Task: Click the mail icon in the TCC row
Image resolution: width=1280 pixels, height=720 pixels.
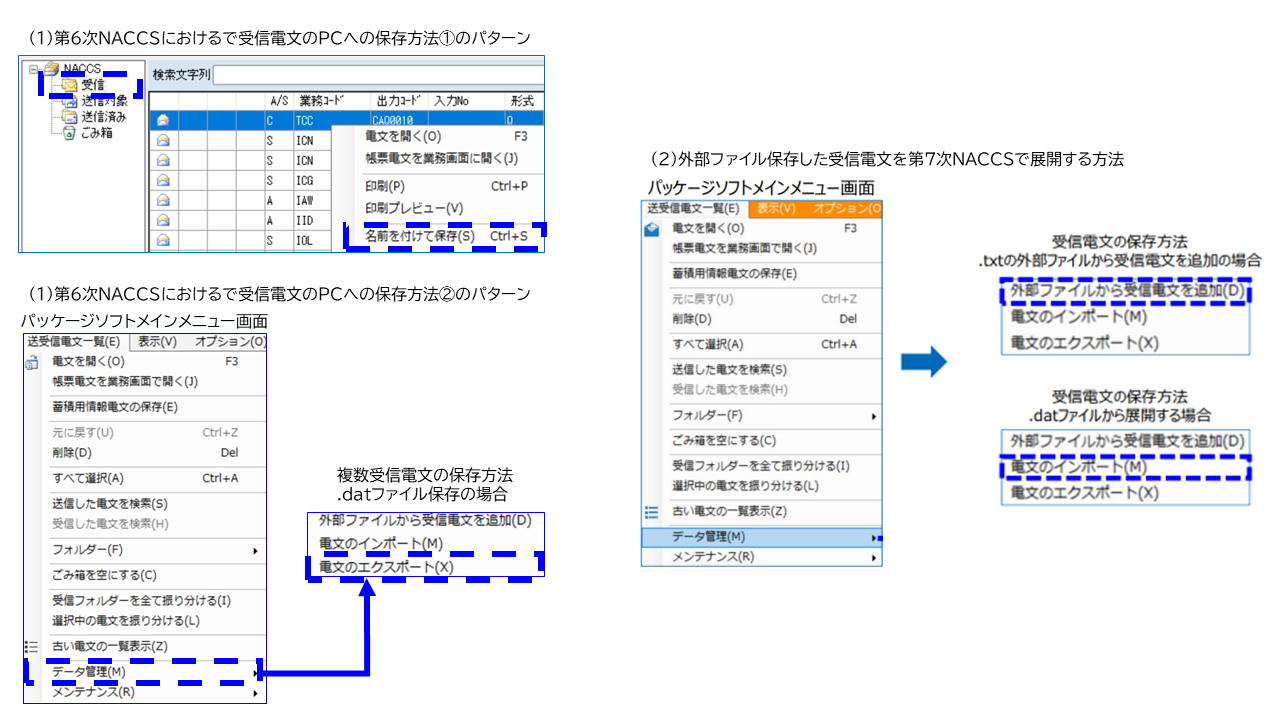Action: point(163,121)
